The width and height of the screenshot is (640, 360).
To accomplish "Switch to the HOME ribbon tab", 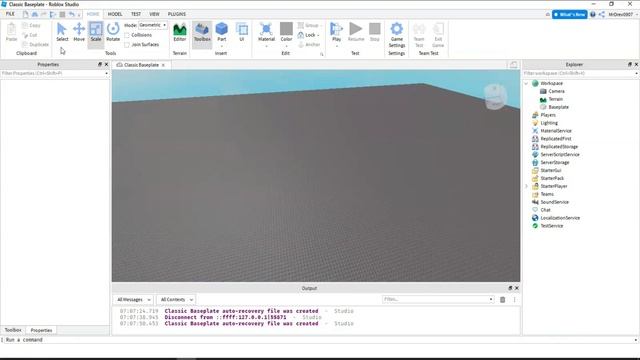I will (x=93, y=14).
